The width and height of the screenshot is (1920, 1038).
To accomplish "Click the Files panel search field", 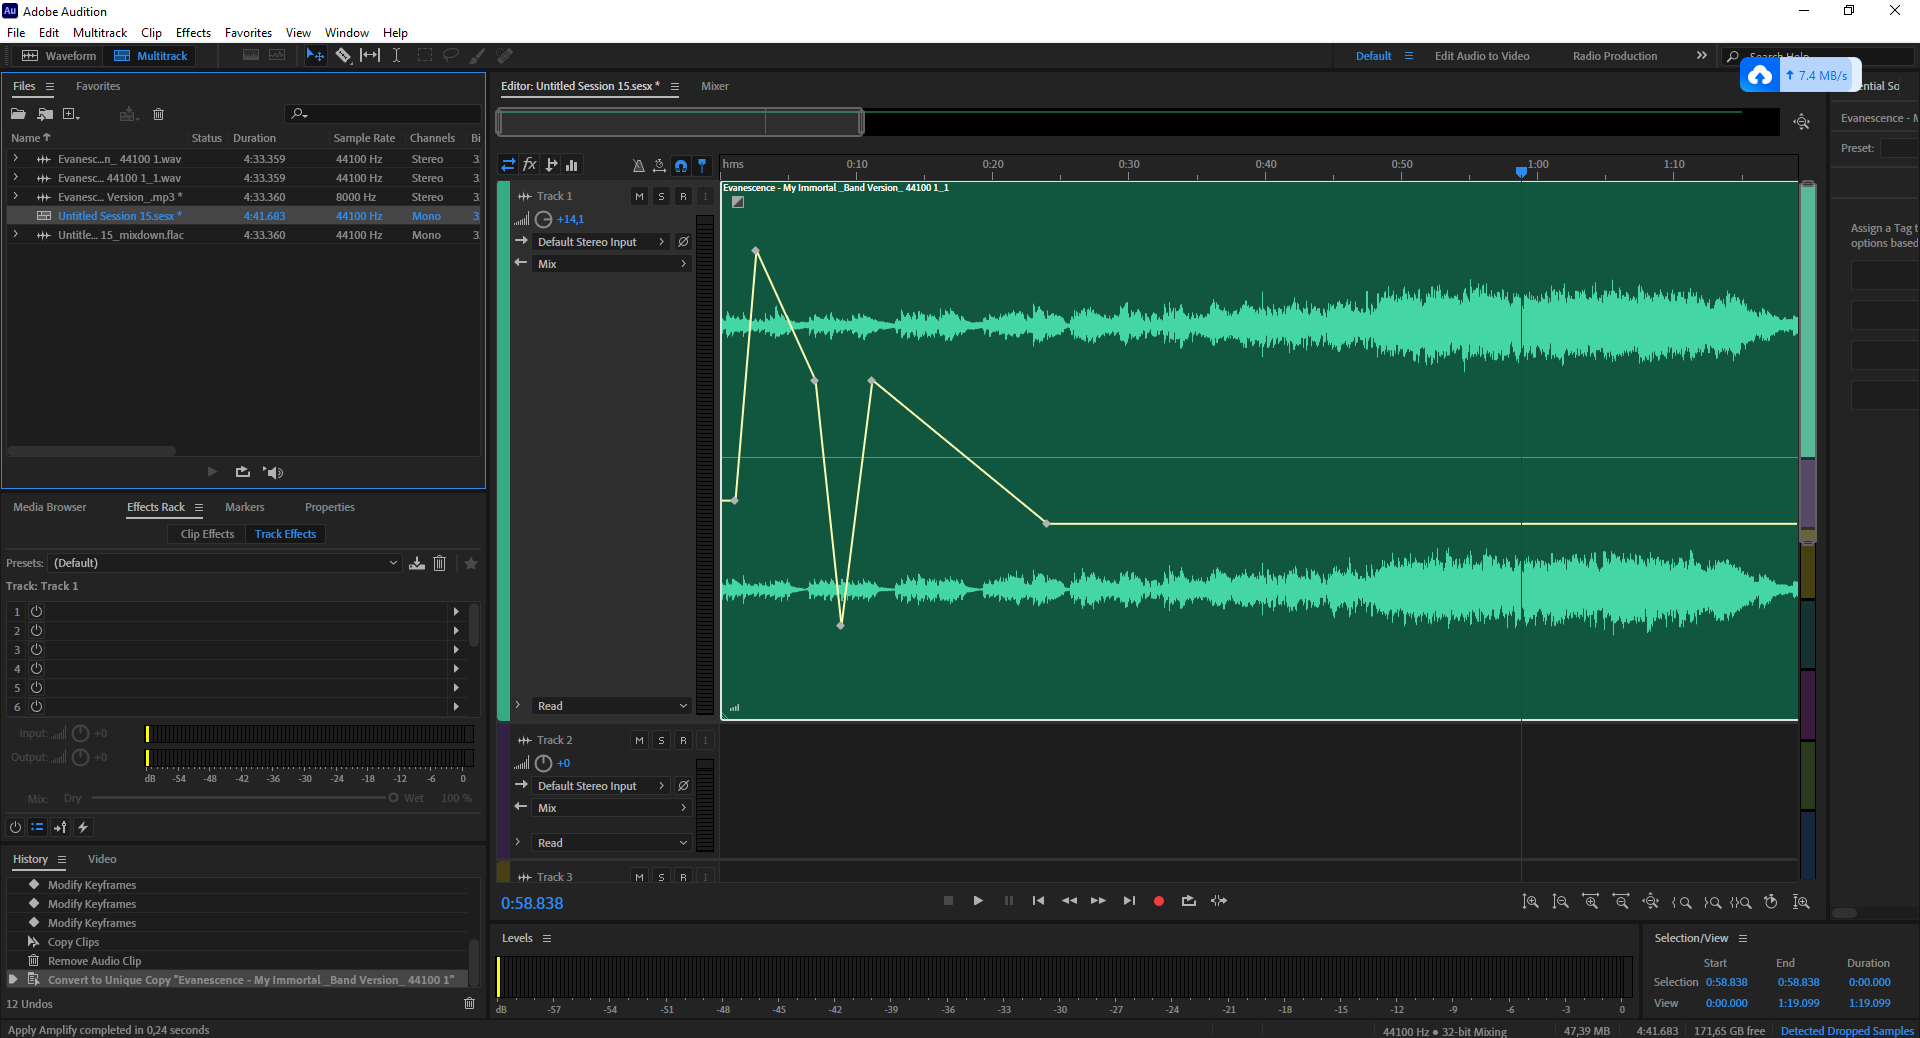I will tap(382, 114).
